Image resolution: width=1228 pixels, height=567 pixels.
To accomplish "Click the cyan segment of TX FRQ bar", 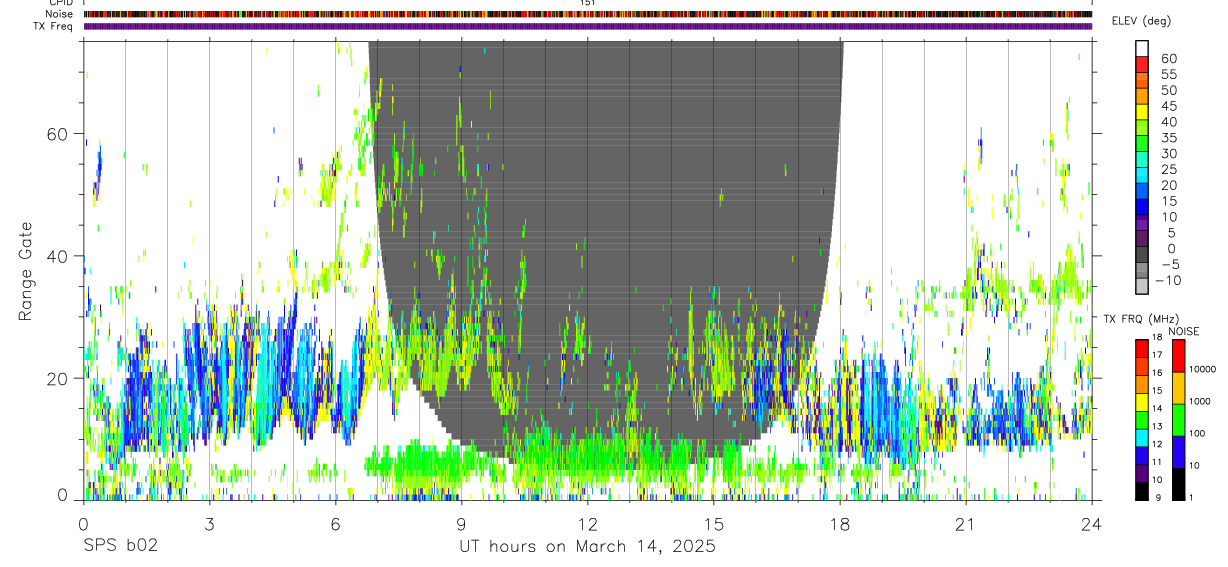I will [x=1141, y=438].
